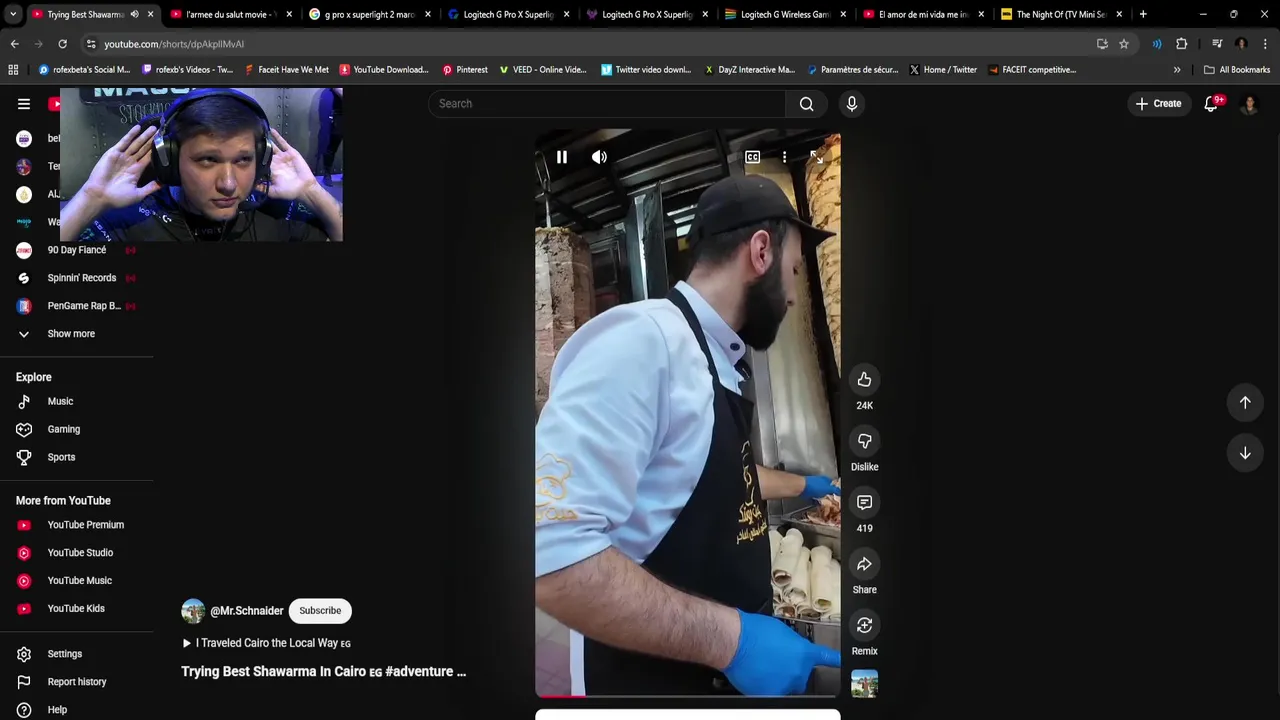Viewport: 1280px width, 720px height.
Task: Open 'I Traveled Cairo the Local Way' video link
Action: (x=266, y=643)
